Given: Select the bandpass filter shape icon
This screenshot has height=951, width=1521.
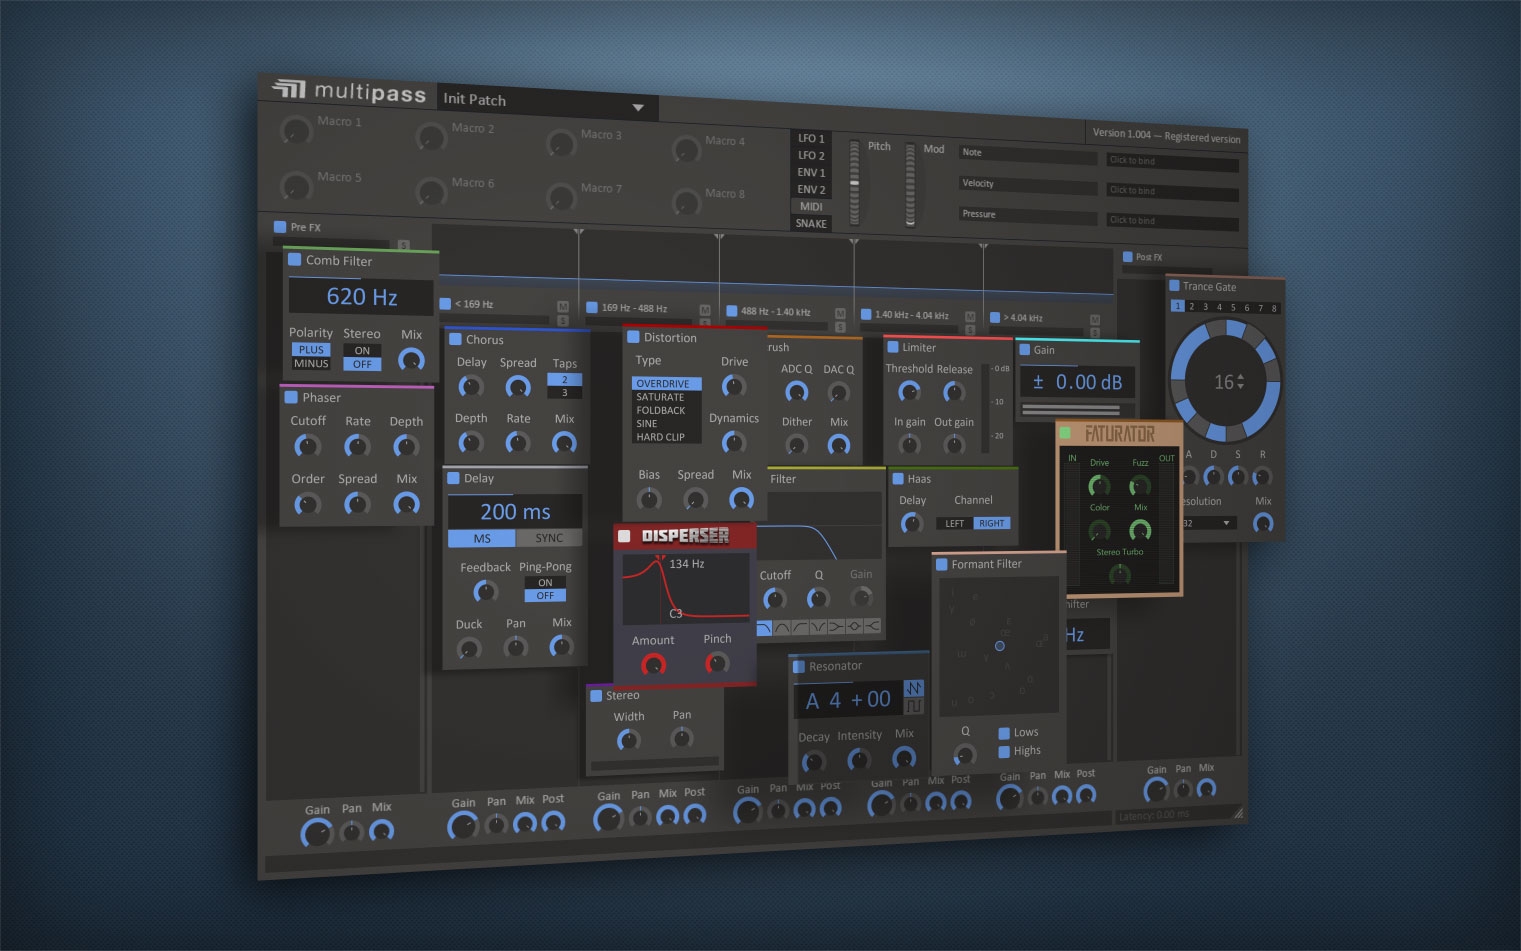Looking at the screenshot, I should 782,628.
